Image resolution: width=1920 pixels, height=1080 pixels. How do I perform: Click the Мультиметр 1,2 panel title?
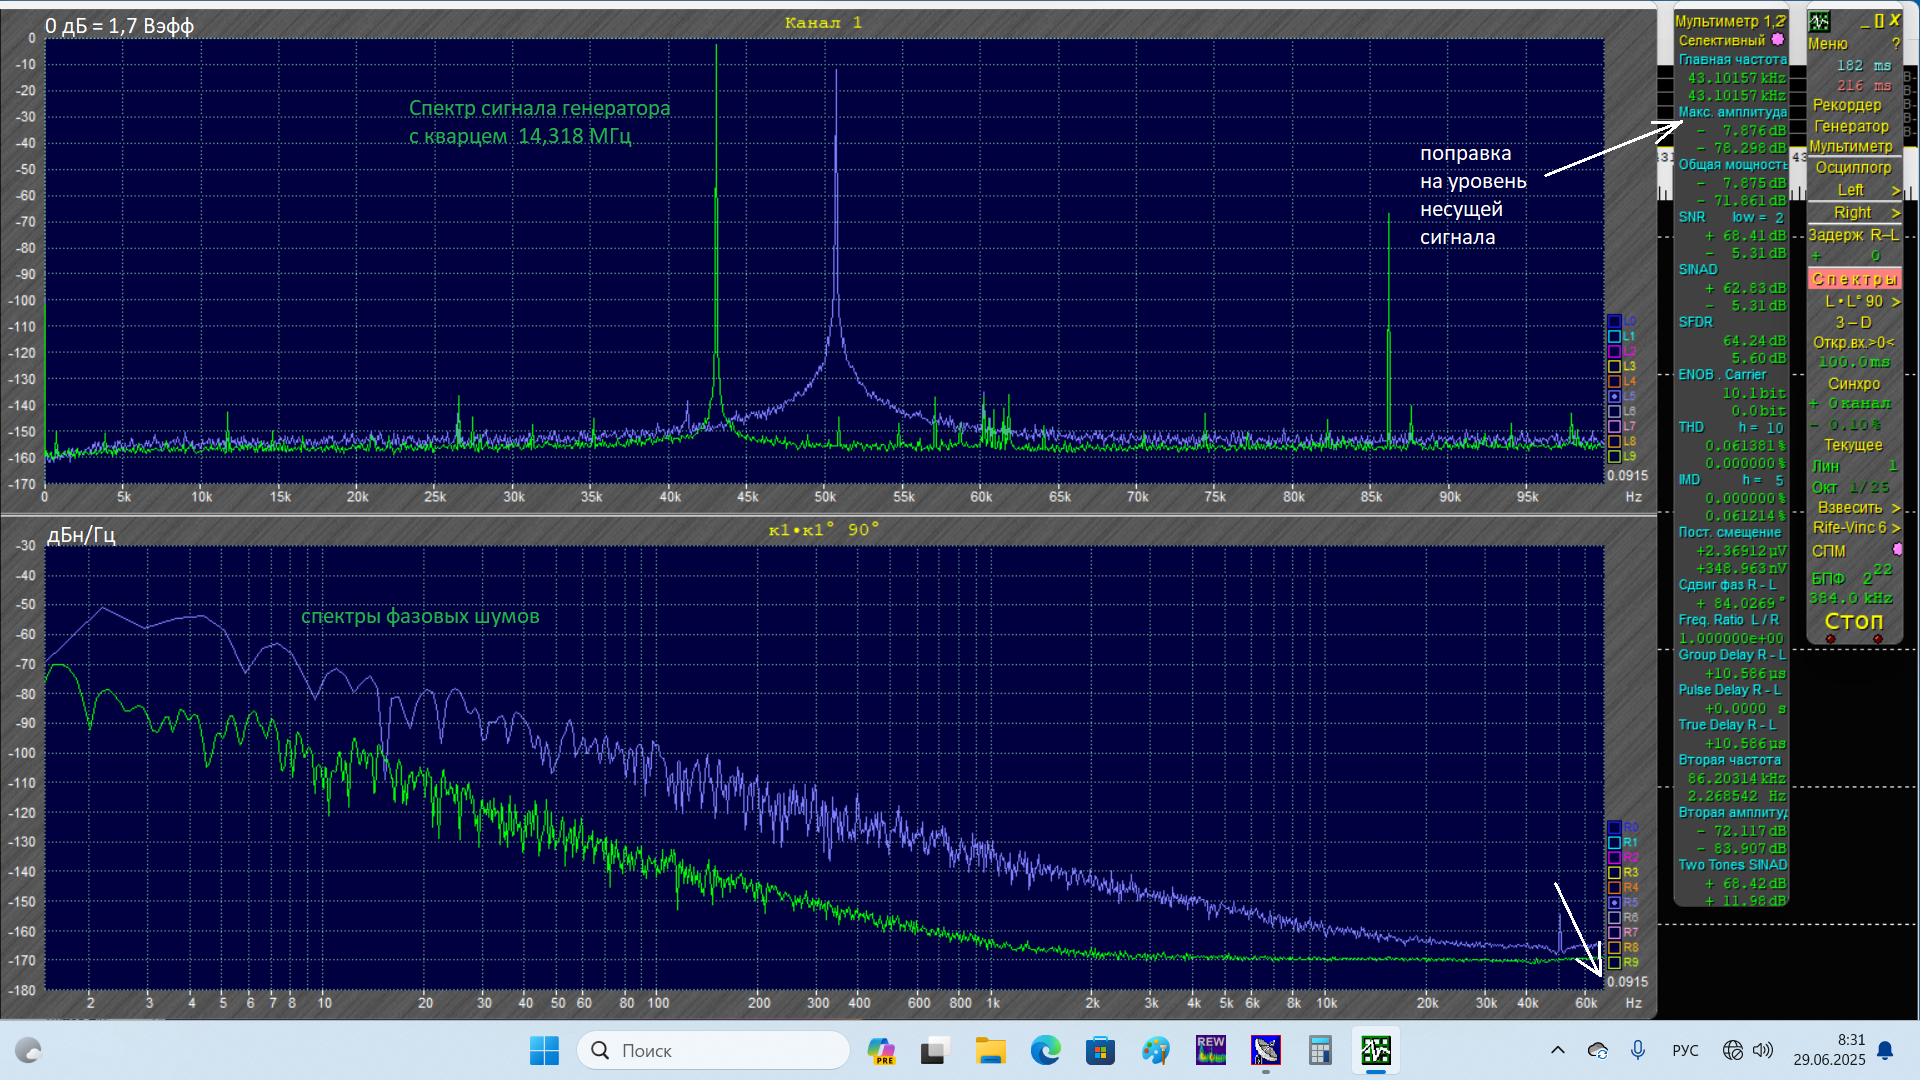(1731, 21)
